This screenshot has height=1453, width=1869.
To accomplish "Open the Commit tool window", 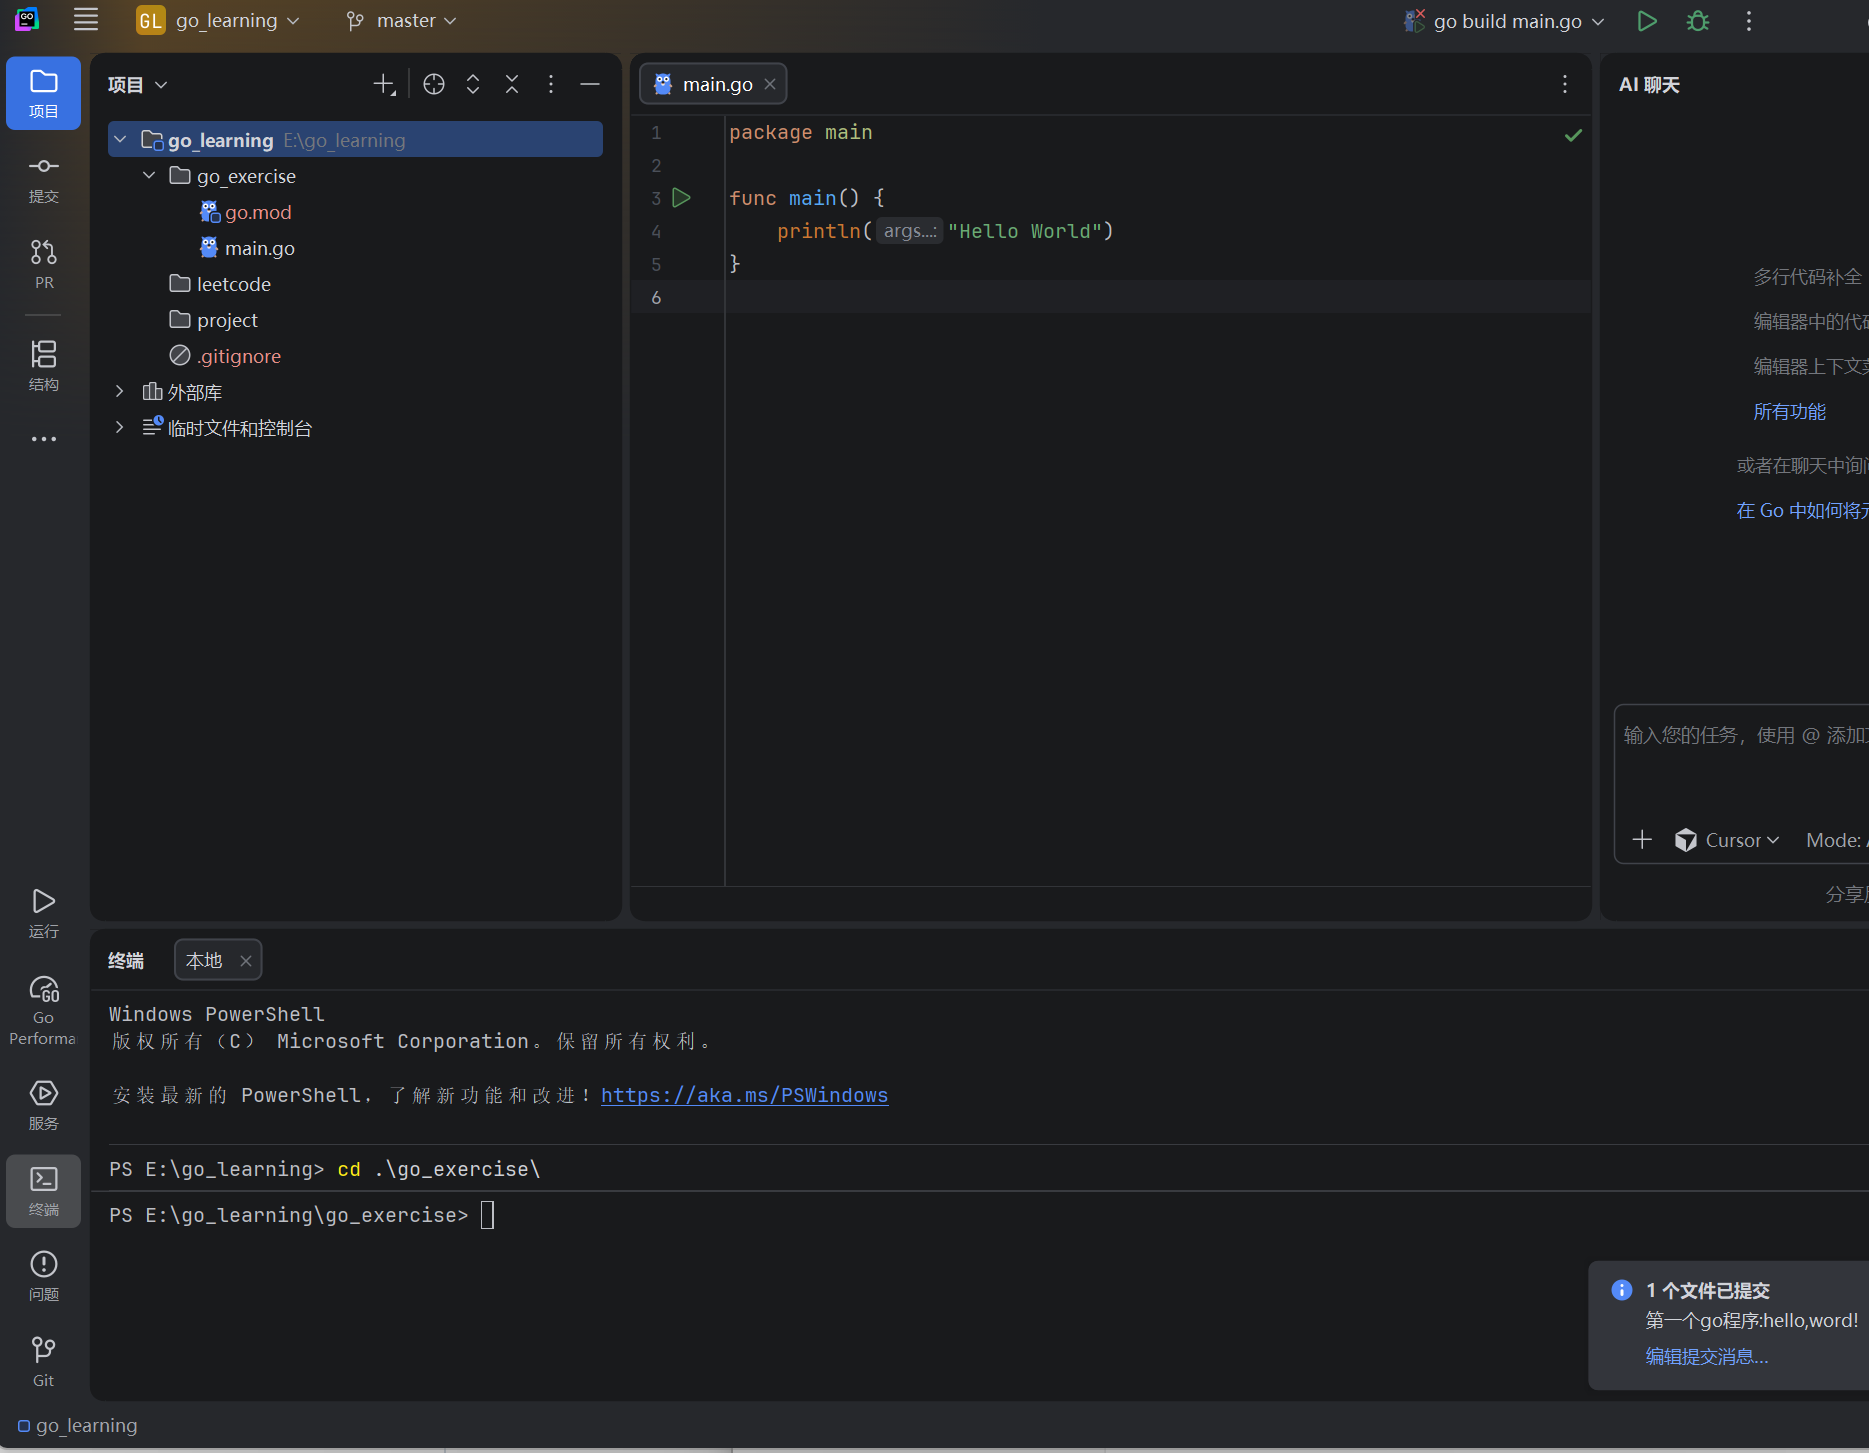I will click(x=44, y=180).
